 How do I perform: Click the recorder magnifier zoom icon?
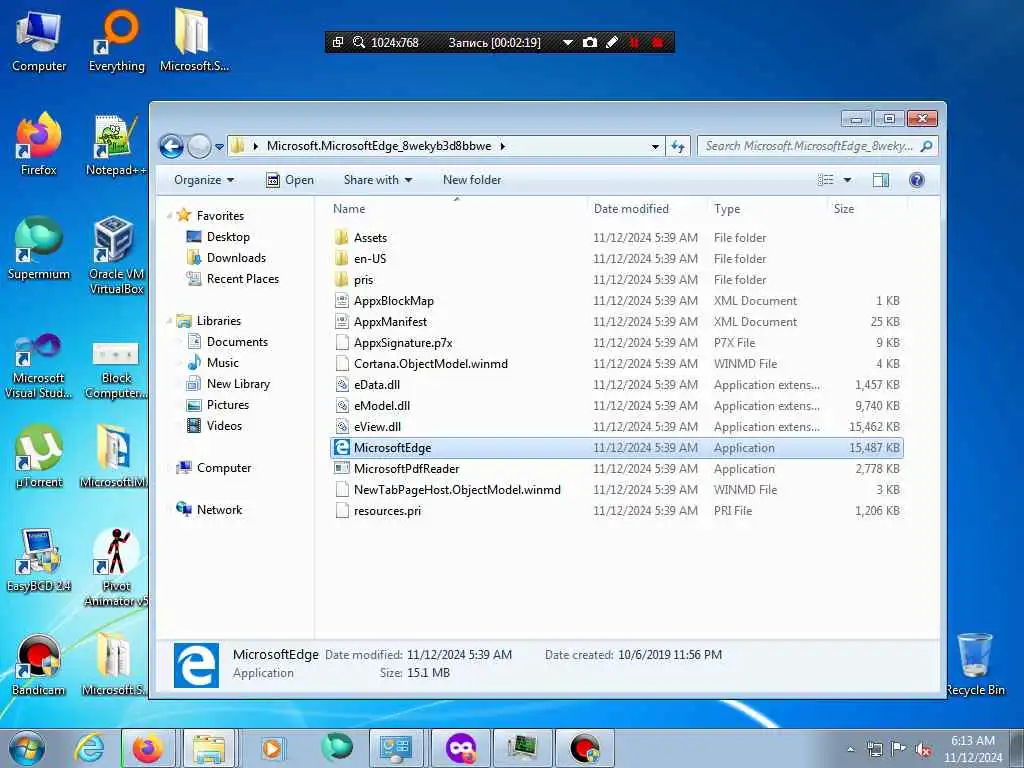coord(359,42)
